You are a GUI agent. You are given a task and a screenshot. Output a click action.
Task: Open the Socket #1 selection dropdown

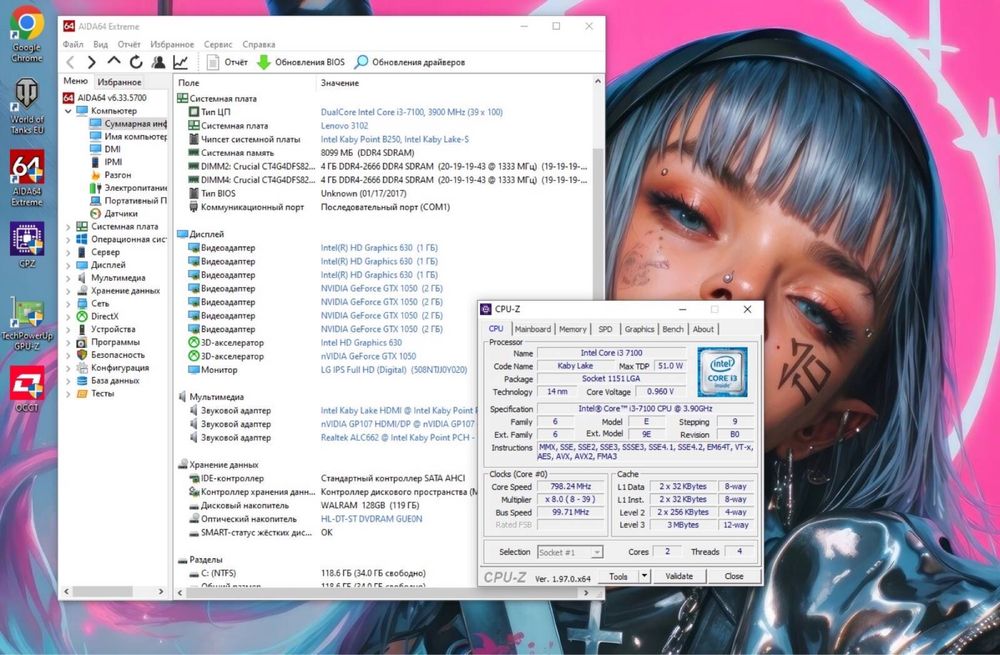point(570,552)
